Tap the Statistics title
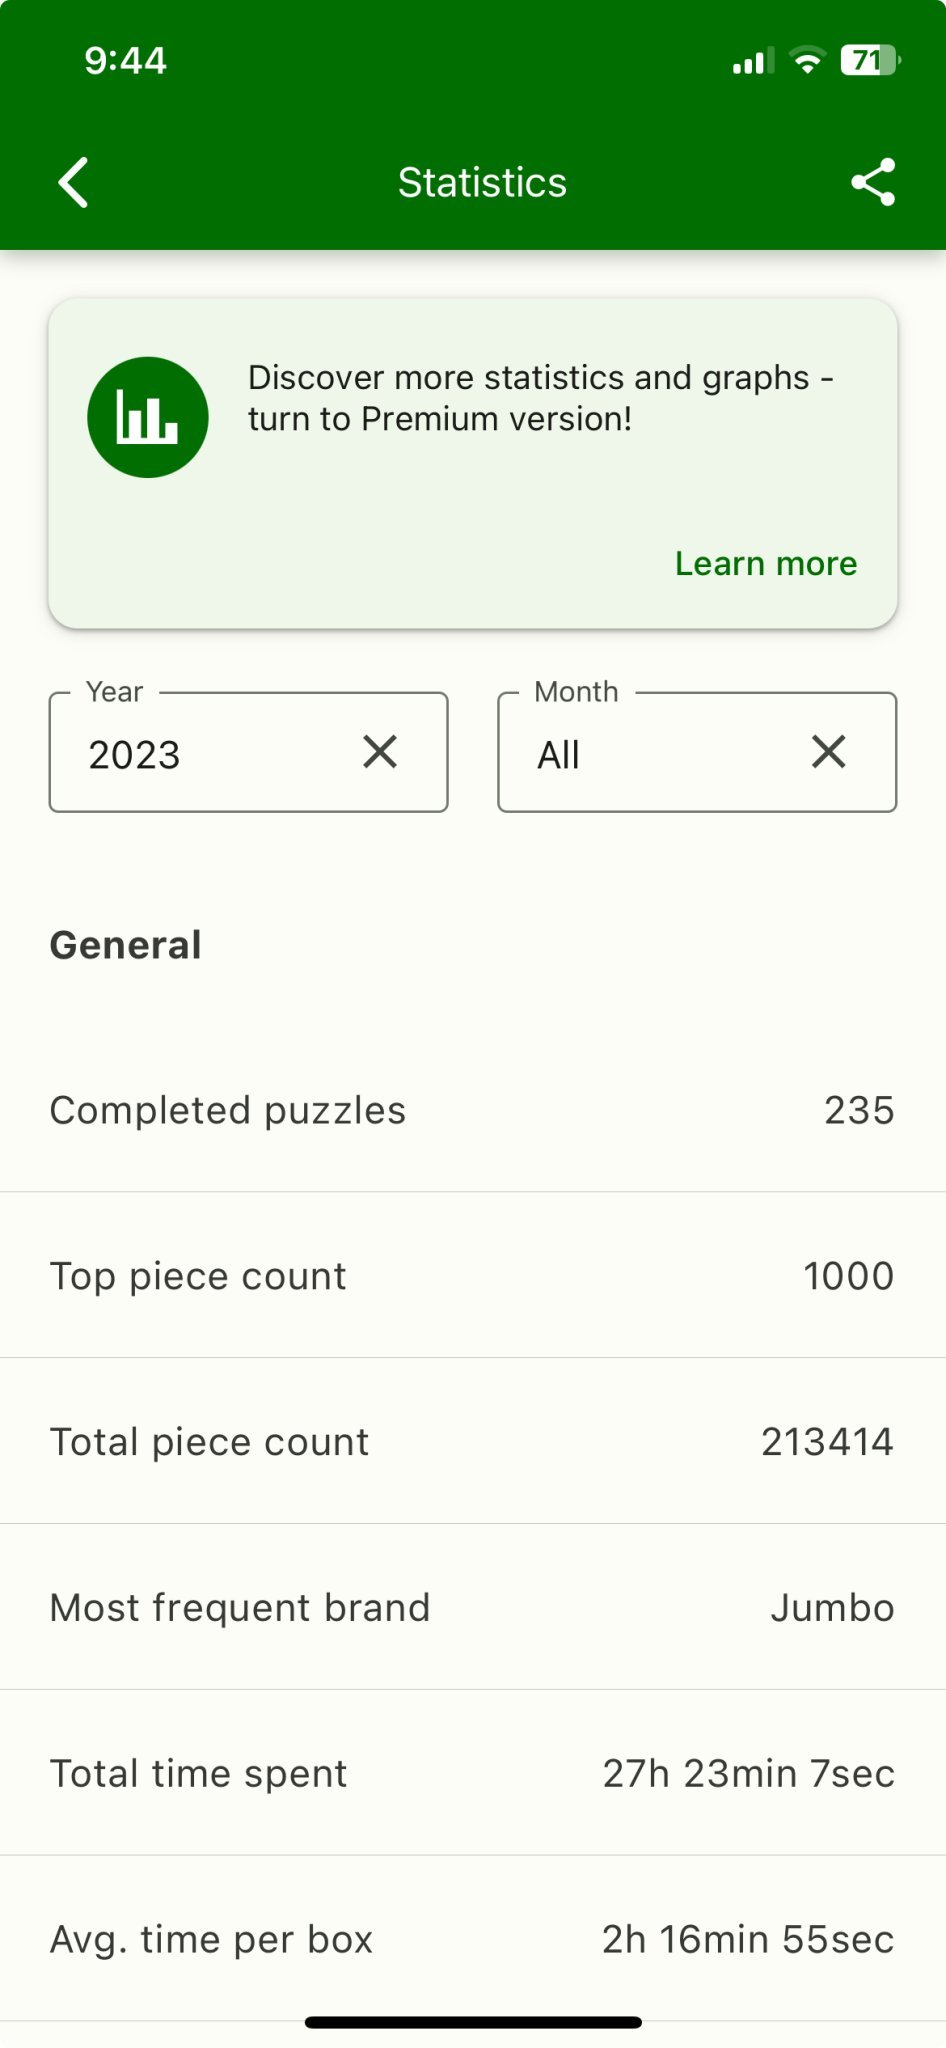946x2048 pixels. (482, 182)
